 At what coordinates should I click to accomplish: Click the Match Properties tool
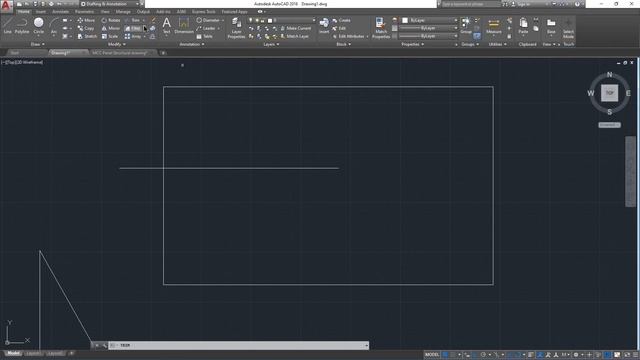tap(381, 28)
